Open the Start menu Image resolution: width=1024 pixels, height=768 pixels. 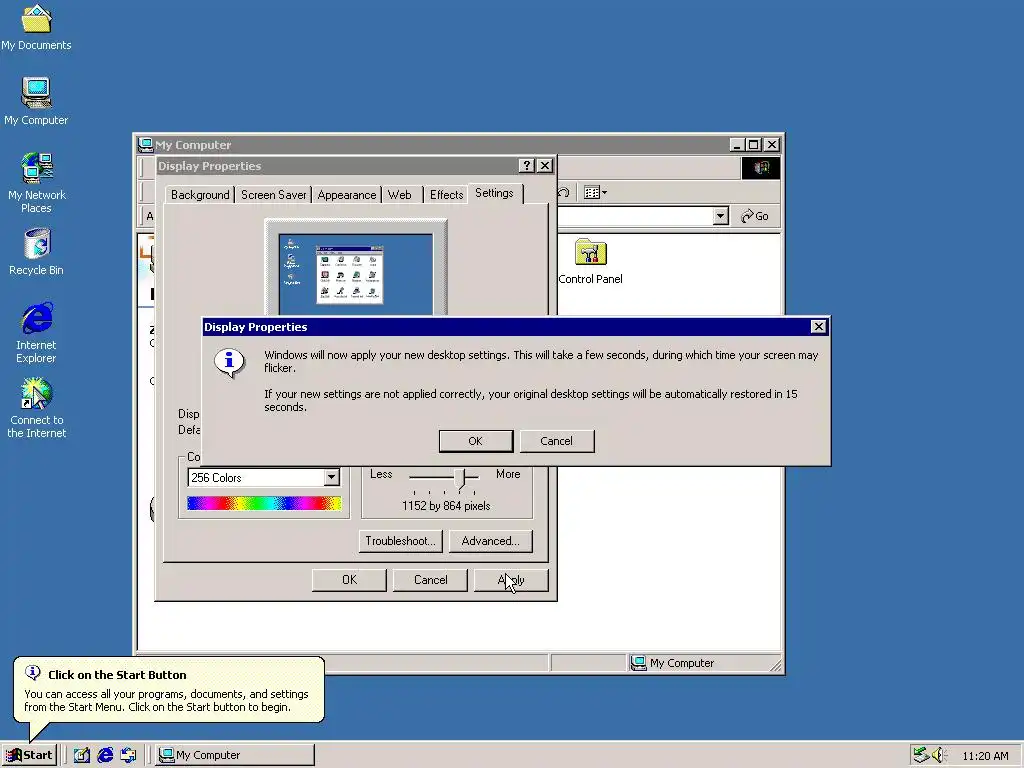point(29,755)
